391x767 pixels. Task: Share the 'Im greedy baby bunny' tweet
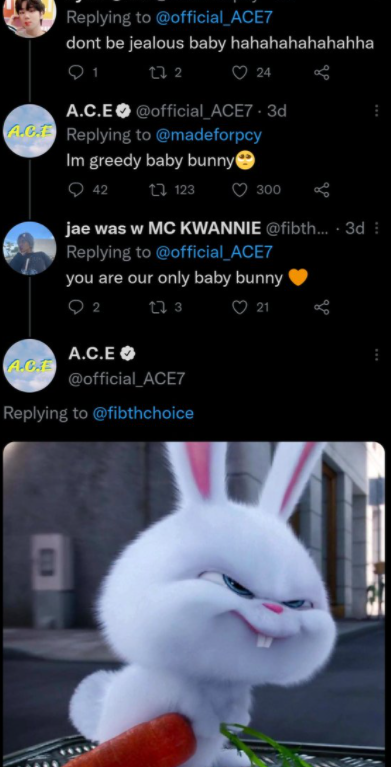322,190
